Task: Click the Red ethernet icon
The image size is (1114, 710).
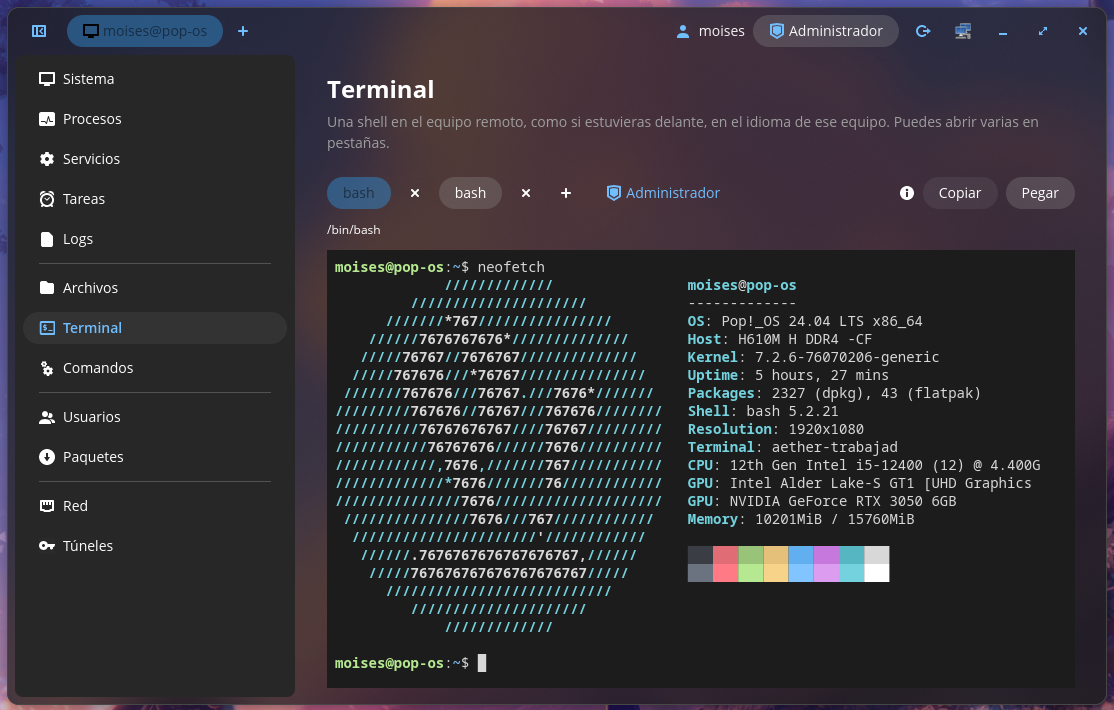Action: coord(47,506)
